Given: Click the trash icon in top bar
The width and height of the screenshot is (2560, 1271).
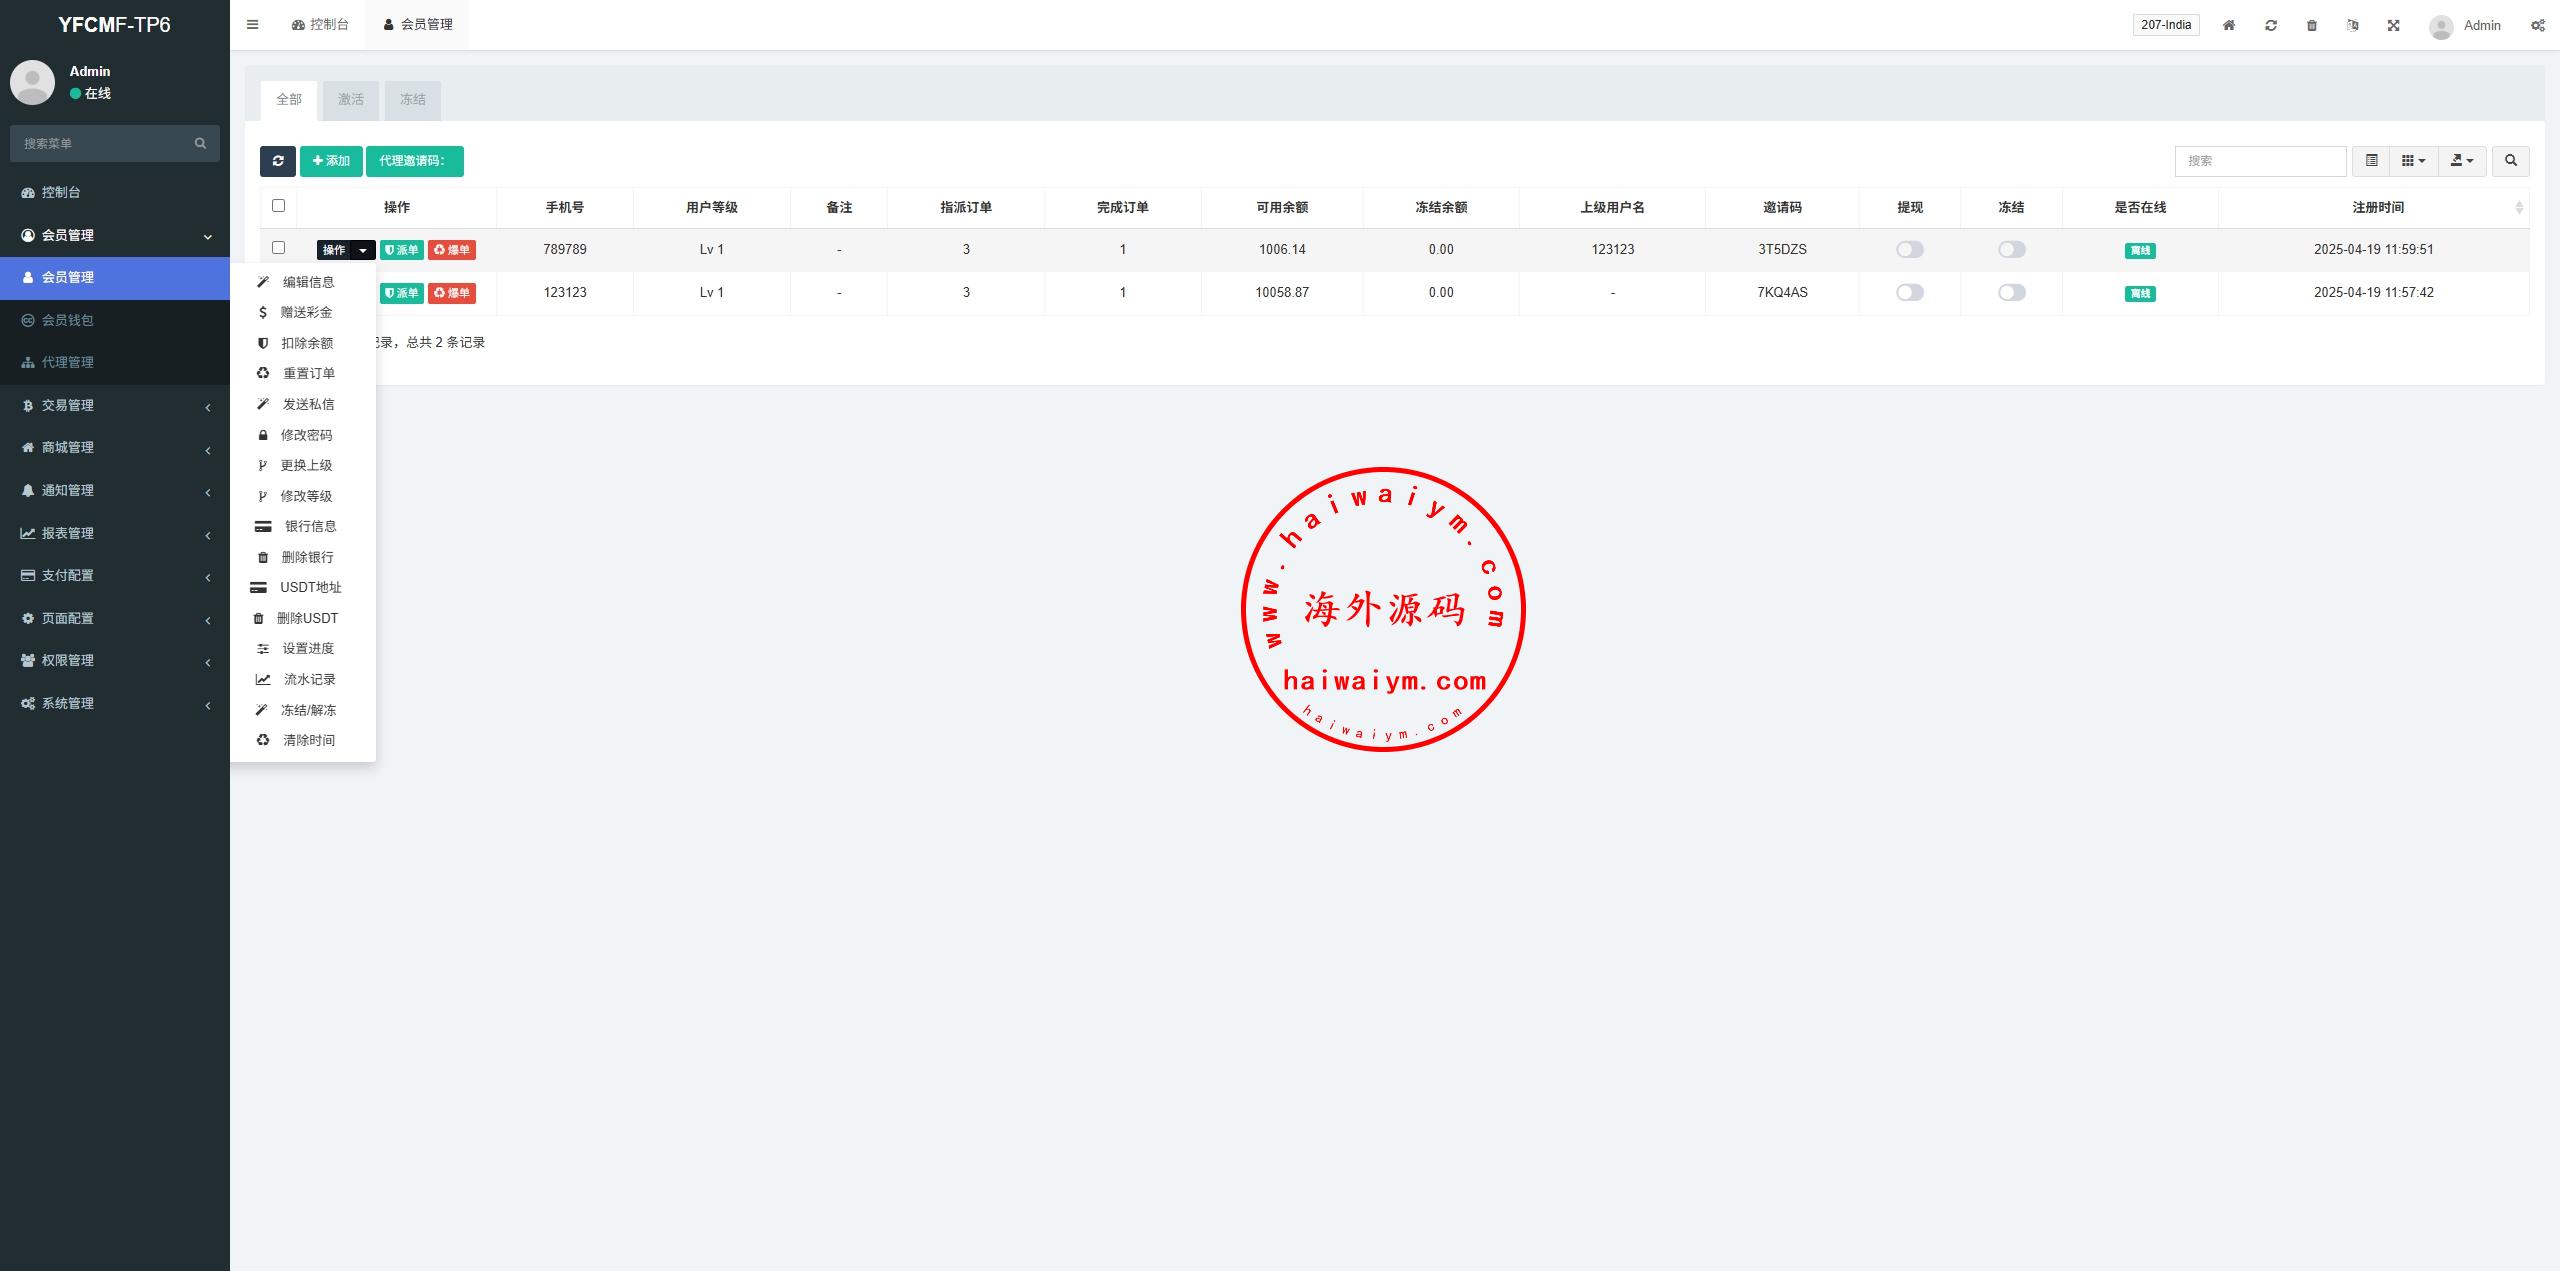Looking at the screenshot, I should coord(2312,25).
